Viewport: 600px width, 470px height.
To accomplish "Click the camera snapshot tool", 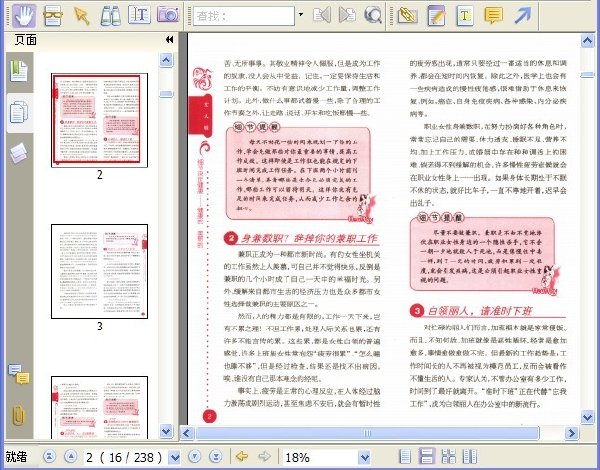I will click(168, 15).
